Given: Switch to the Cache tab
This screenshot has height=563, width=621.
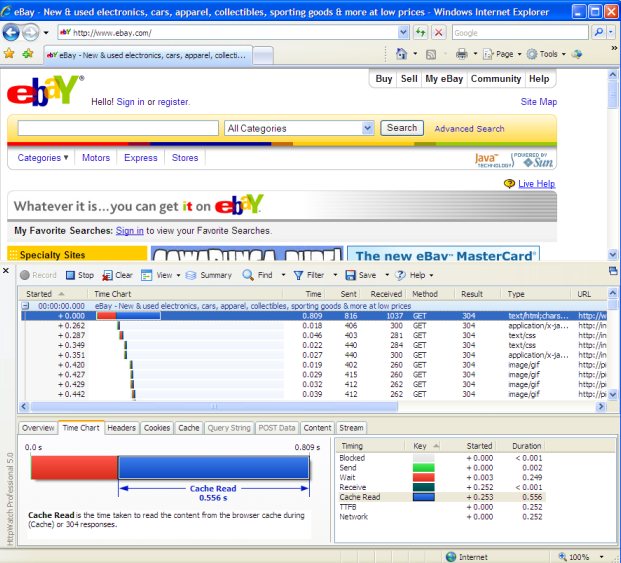Looking at the screenshot, I should pyautogui.click(x=189, y=428).
